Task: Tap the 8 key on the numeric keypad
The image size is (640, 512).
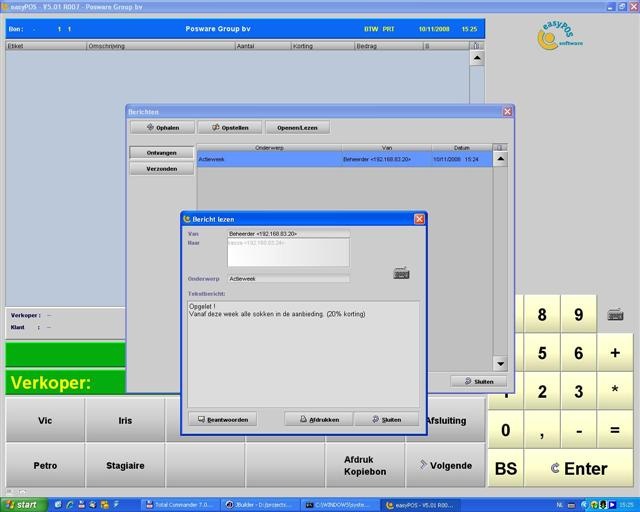Action: point(542,314)
